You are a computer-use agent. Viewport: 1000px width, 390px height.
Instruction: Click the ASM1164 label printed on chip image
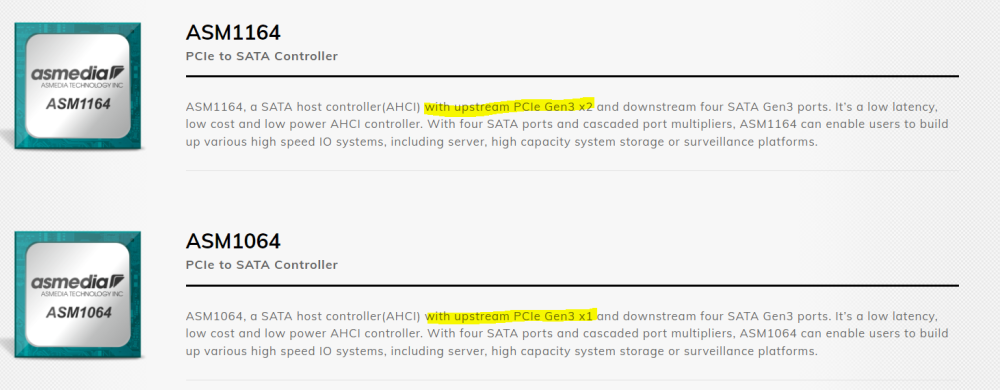[78, 104]
